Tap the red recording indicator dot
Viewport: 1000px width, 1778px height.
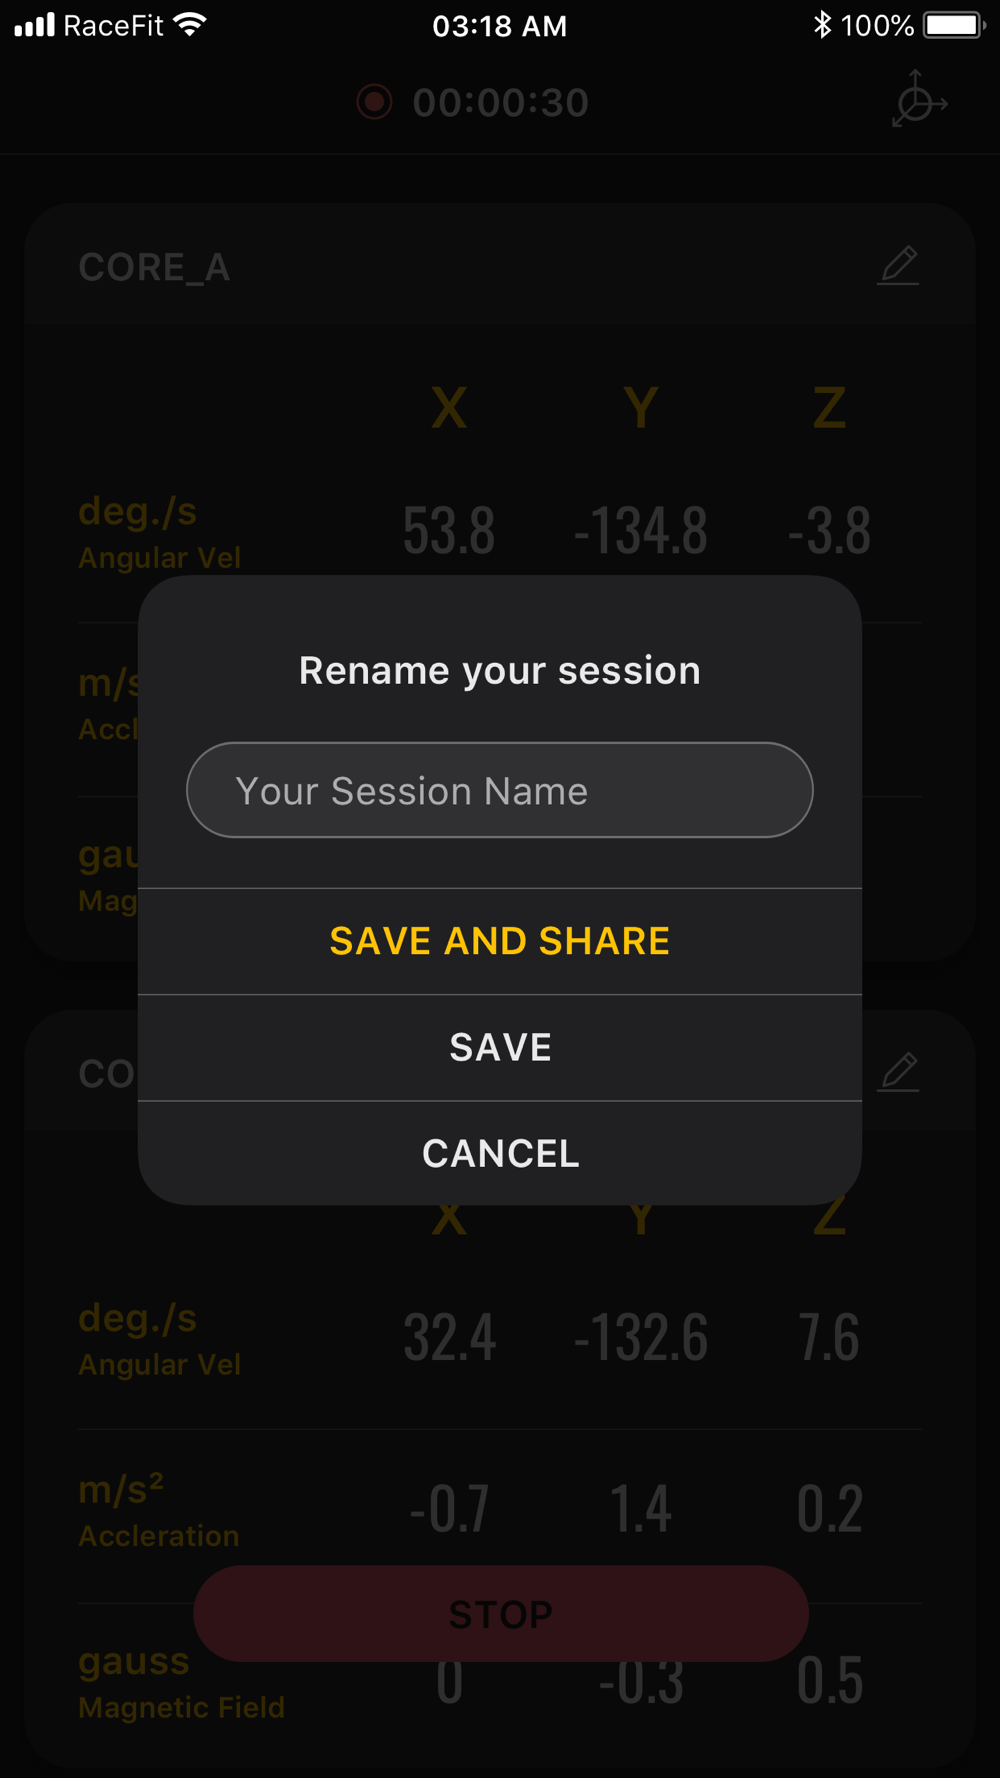374,102
